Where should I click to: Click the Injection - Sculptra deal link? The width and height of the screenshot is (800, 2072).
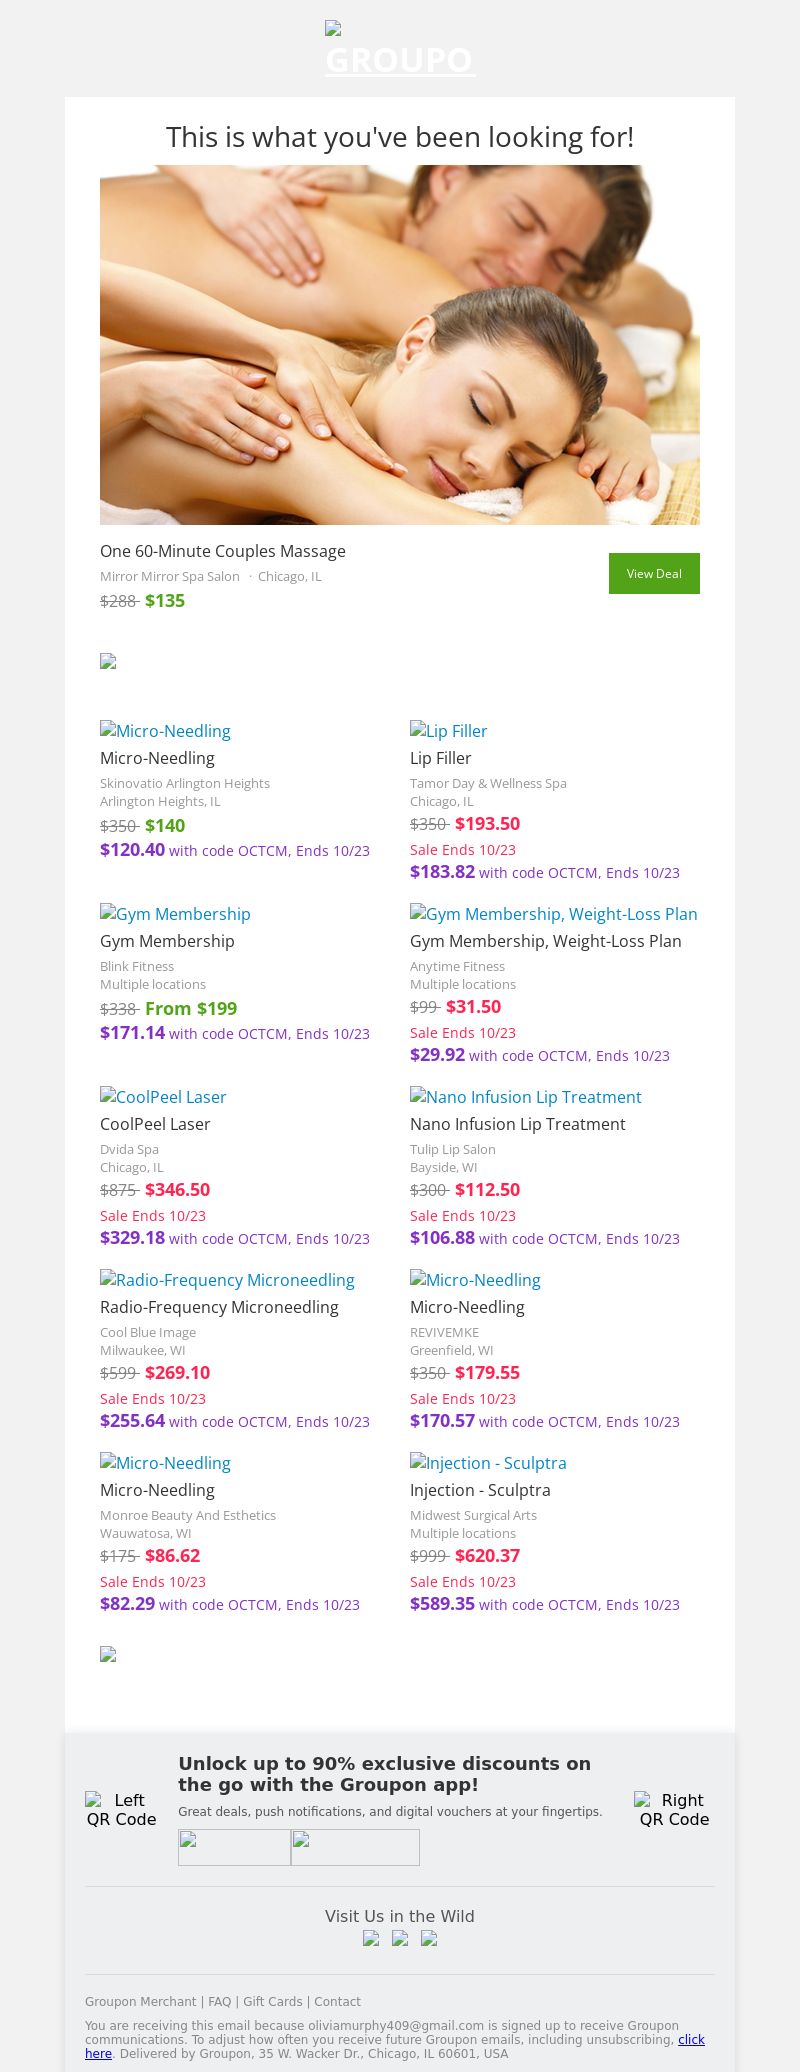pos(488,1463)
